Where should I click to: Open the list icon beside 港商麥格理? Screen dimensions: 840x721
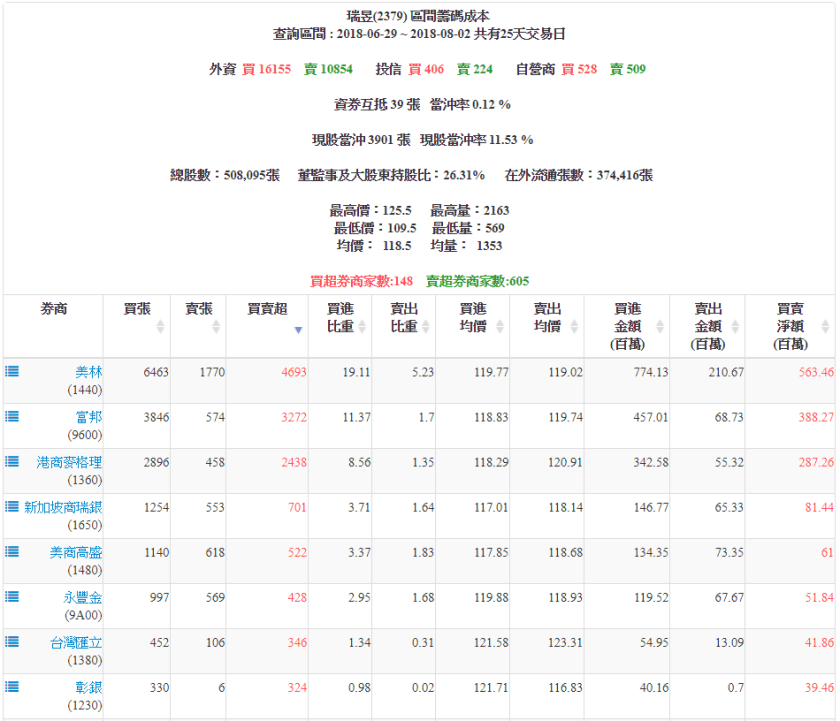coord(12,461)
